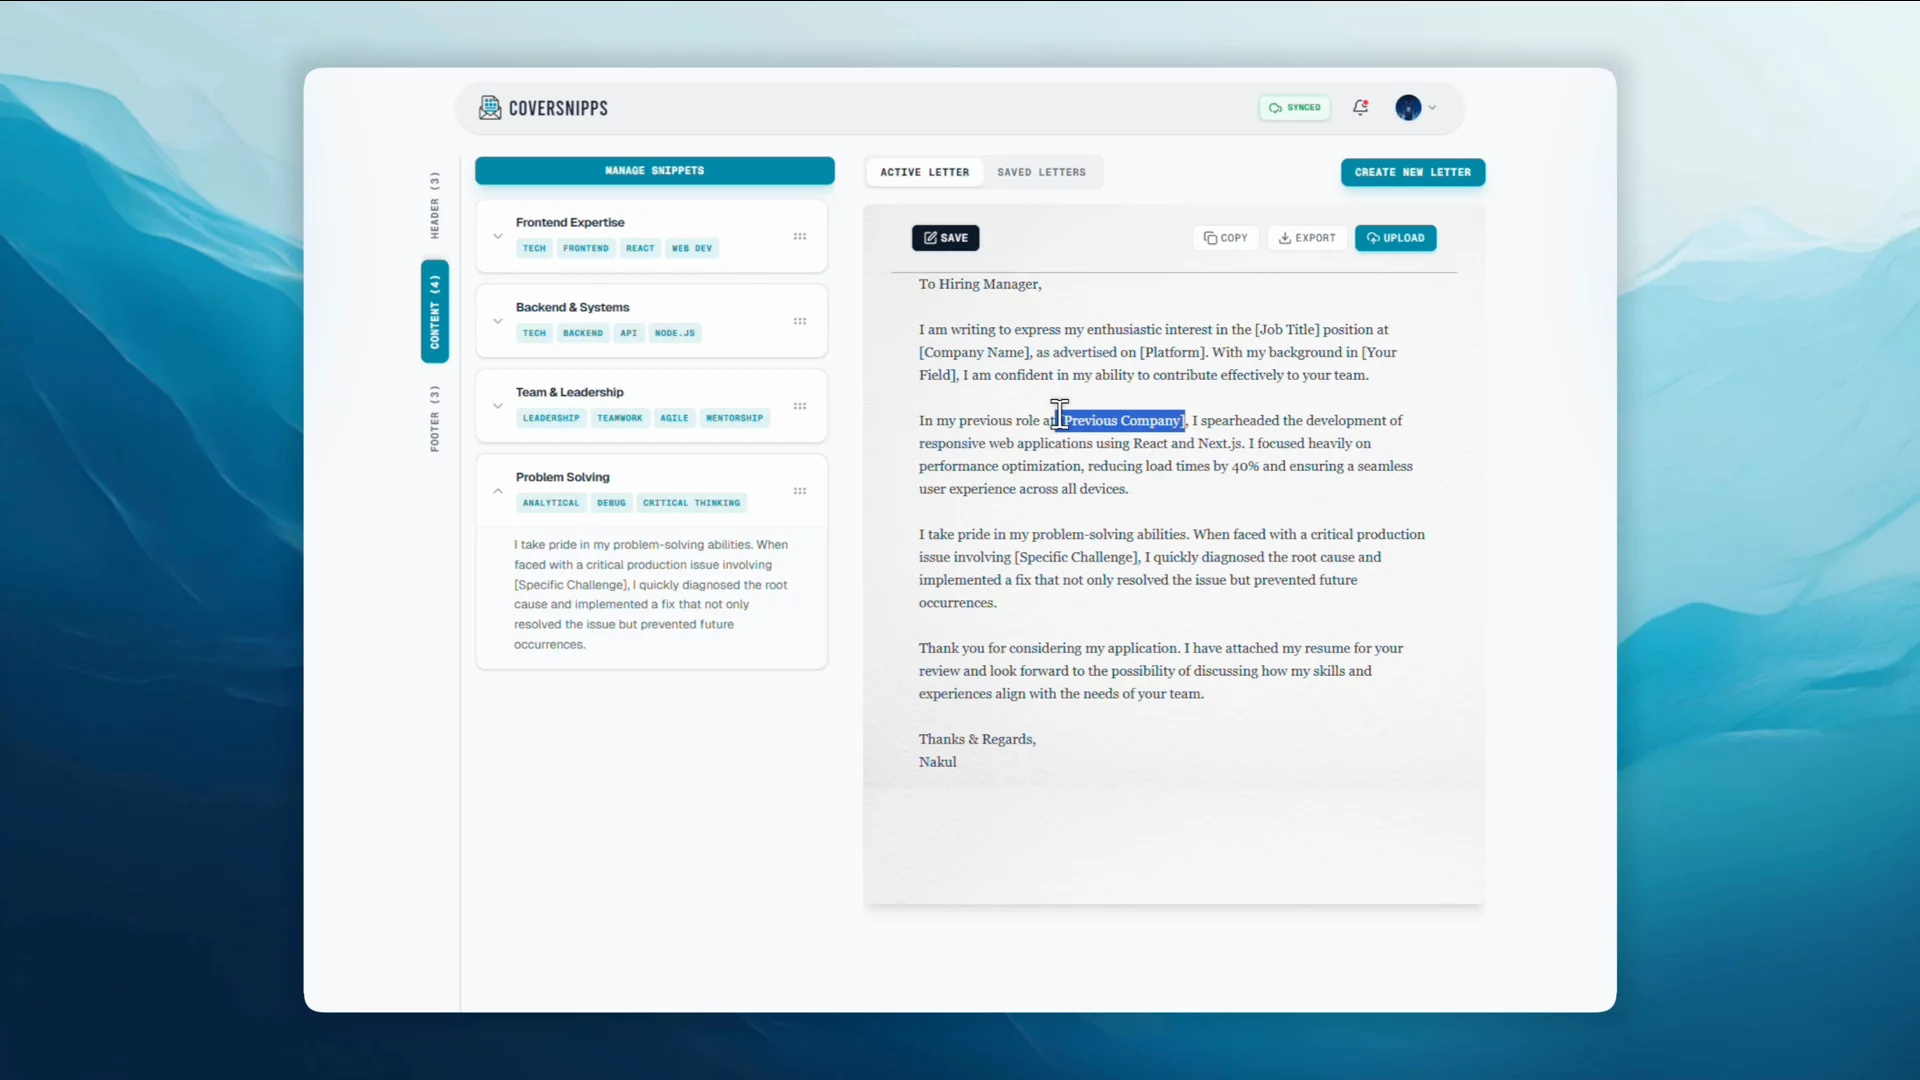Switch to the Active Letter tab
Screen dimensions: 1920x1080
point(925,172)
